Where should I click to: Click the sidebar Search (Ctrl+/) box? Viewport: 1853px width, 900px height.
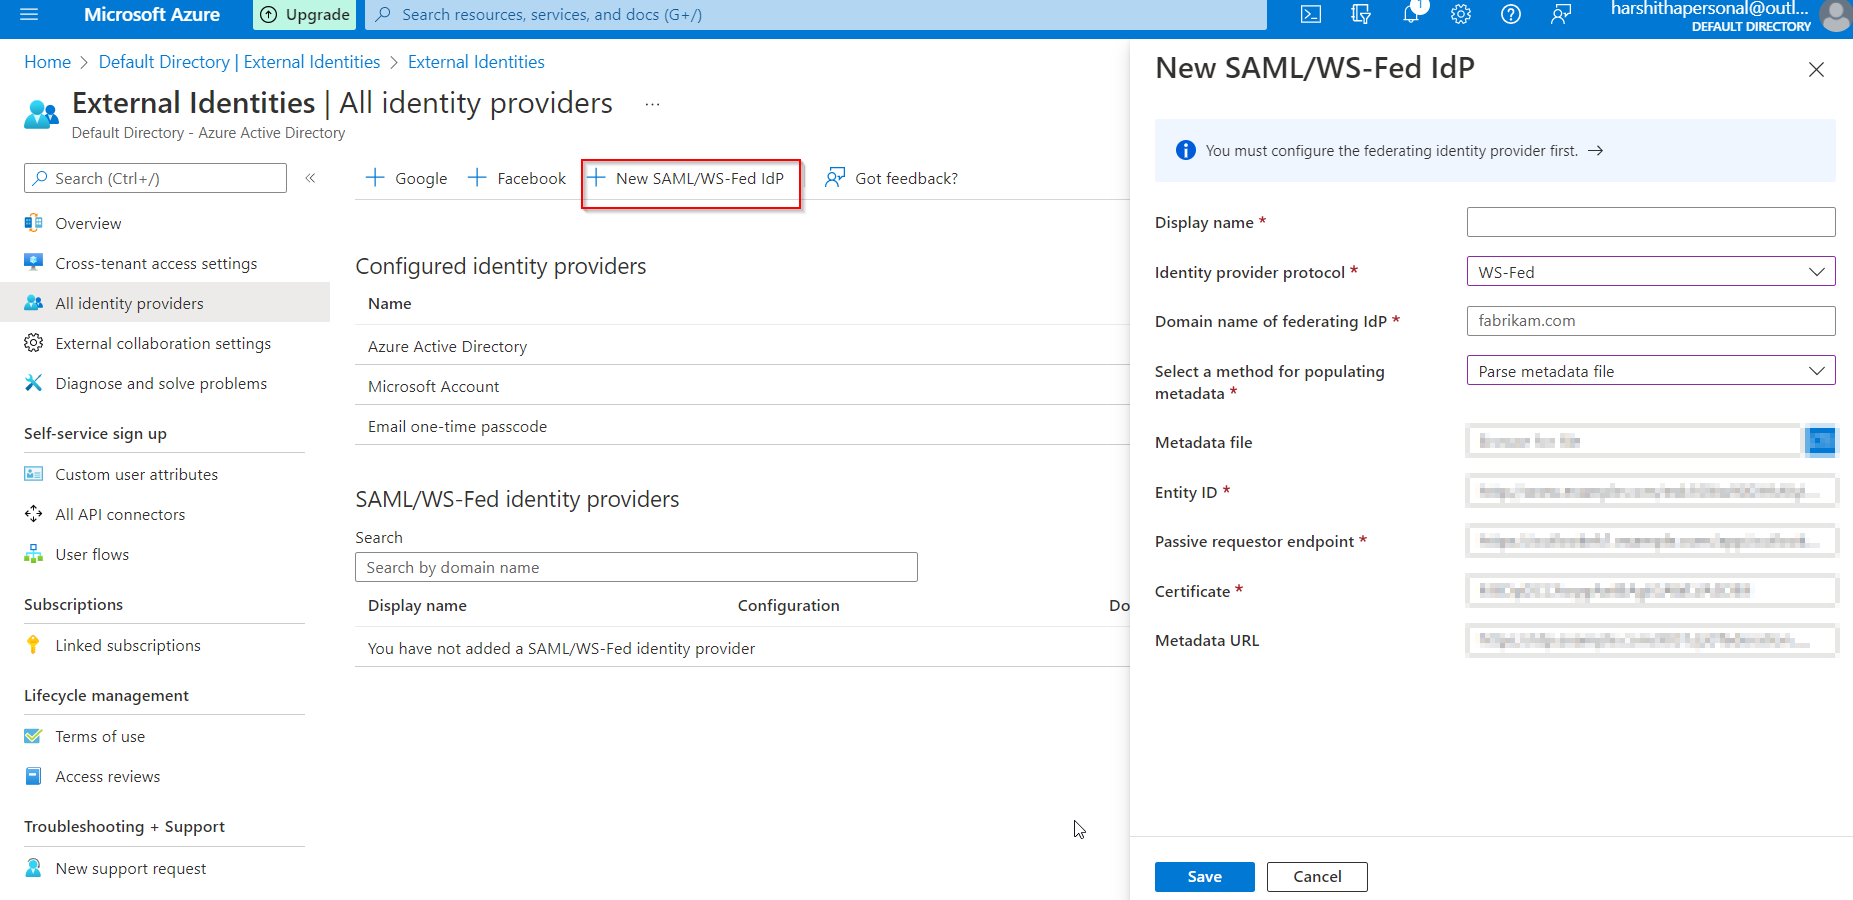[x=155, y=178]
